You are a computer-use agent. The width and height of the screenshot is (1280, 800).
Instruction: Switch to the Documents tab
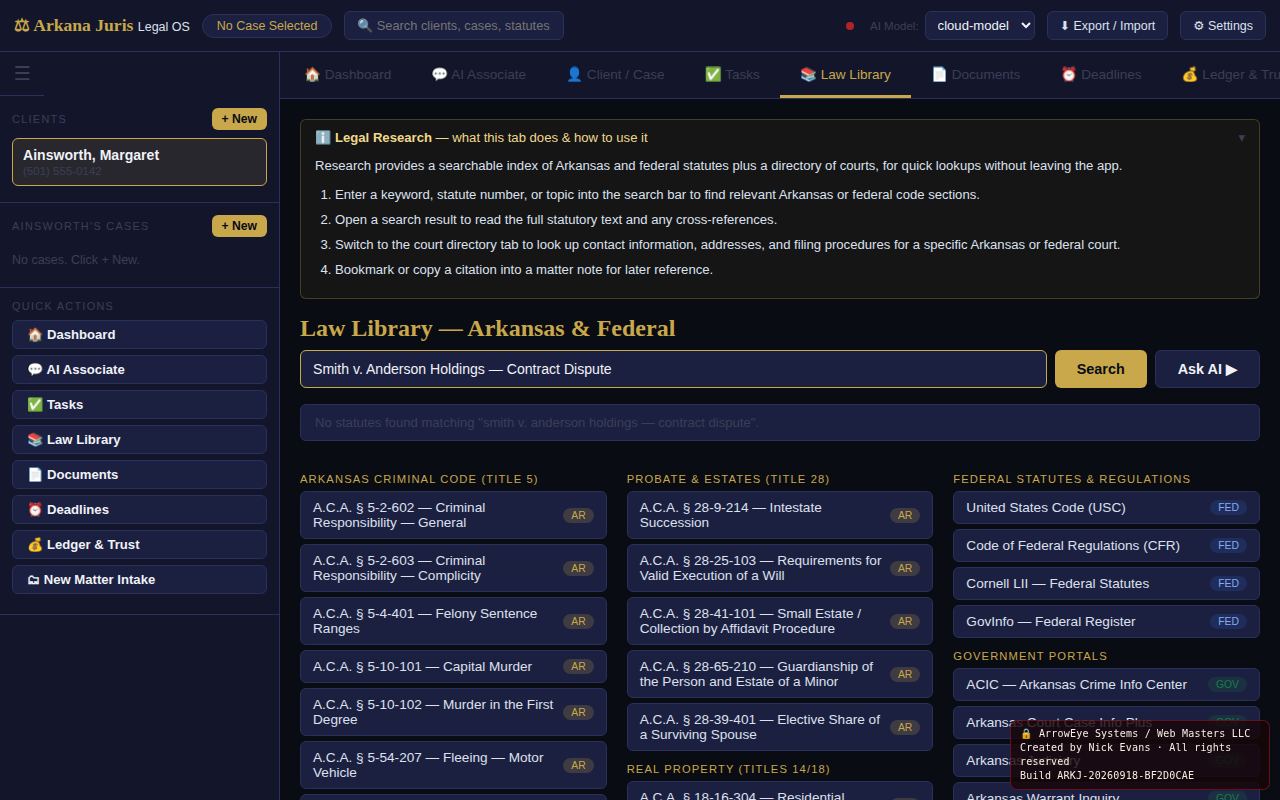click(975, 74)
